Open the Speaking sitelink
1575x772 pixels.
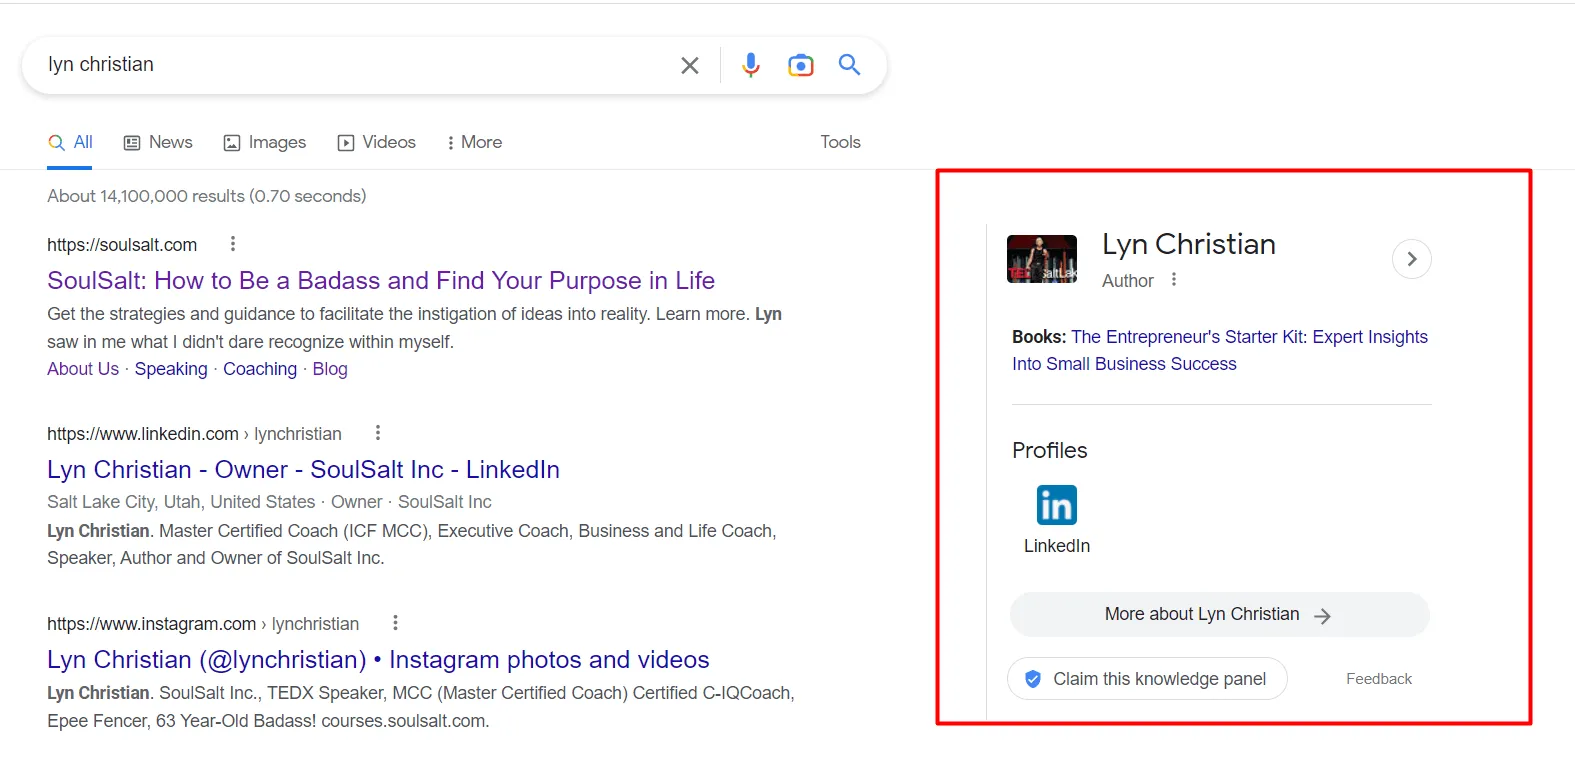click(x=171, y=369)
